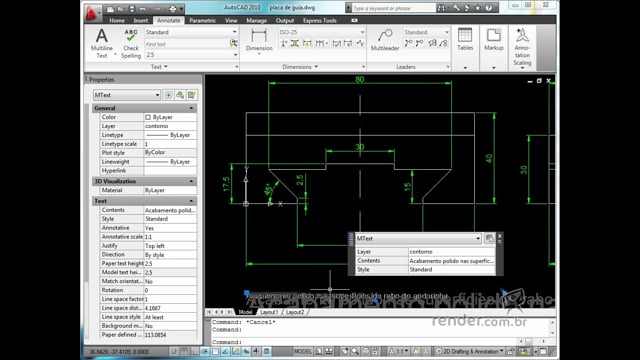Run the Check Spelling tool
Screen dimensions: 640x360
coord(131,43)
